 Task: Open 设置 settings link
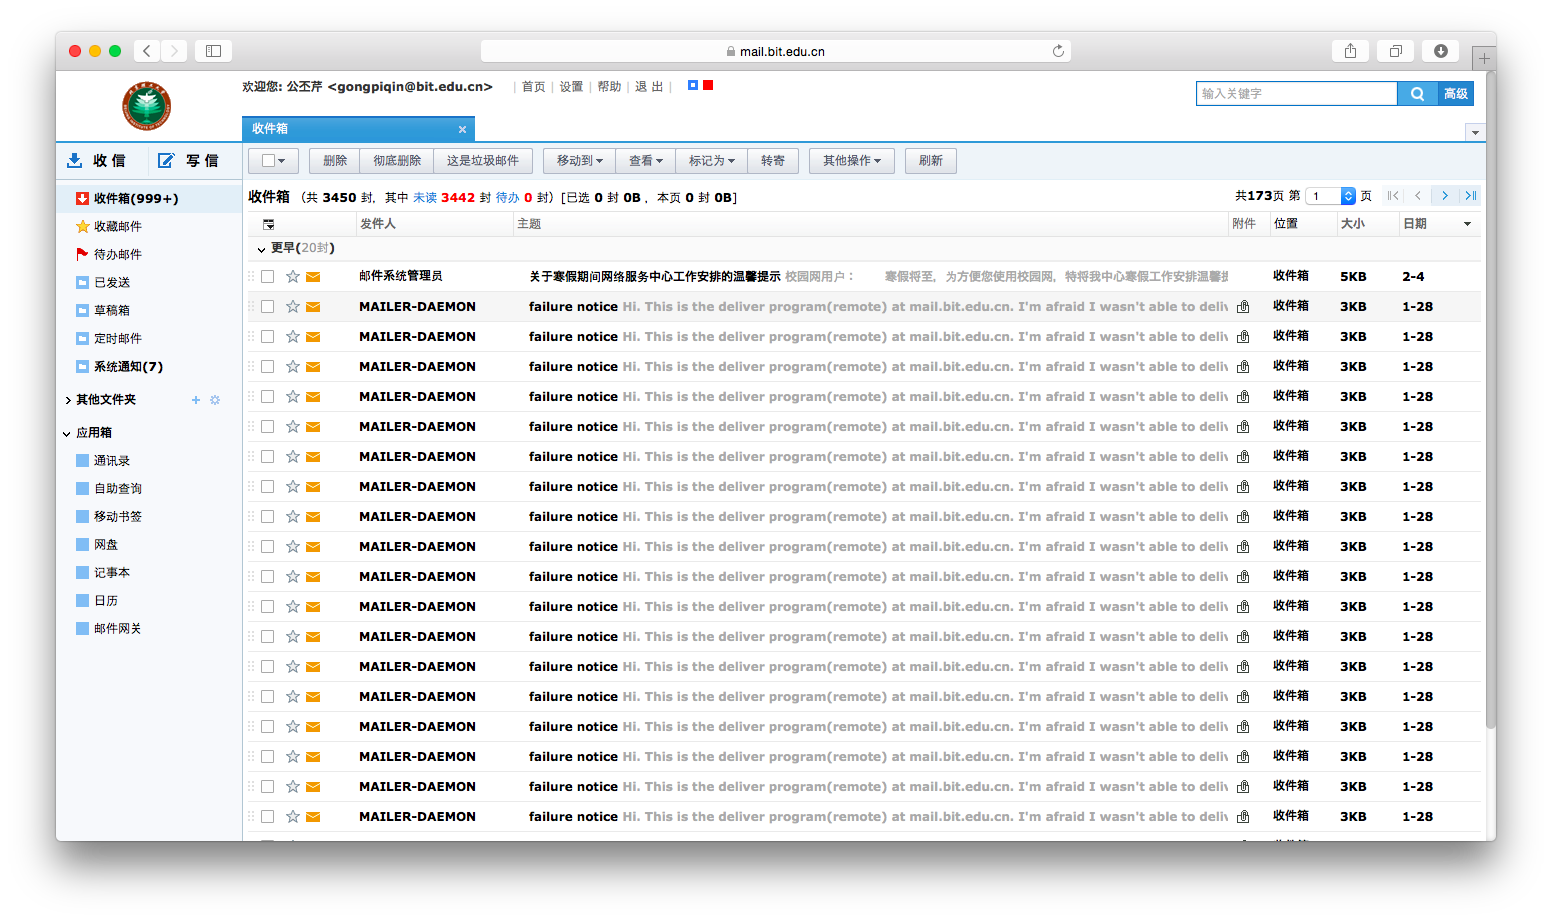tap(571, 87)
